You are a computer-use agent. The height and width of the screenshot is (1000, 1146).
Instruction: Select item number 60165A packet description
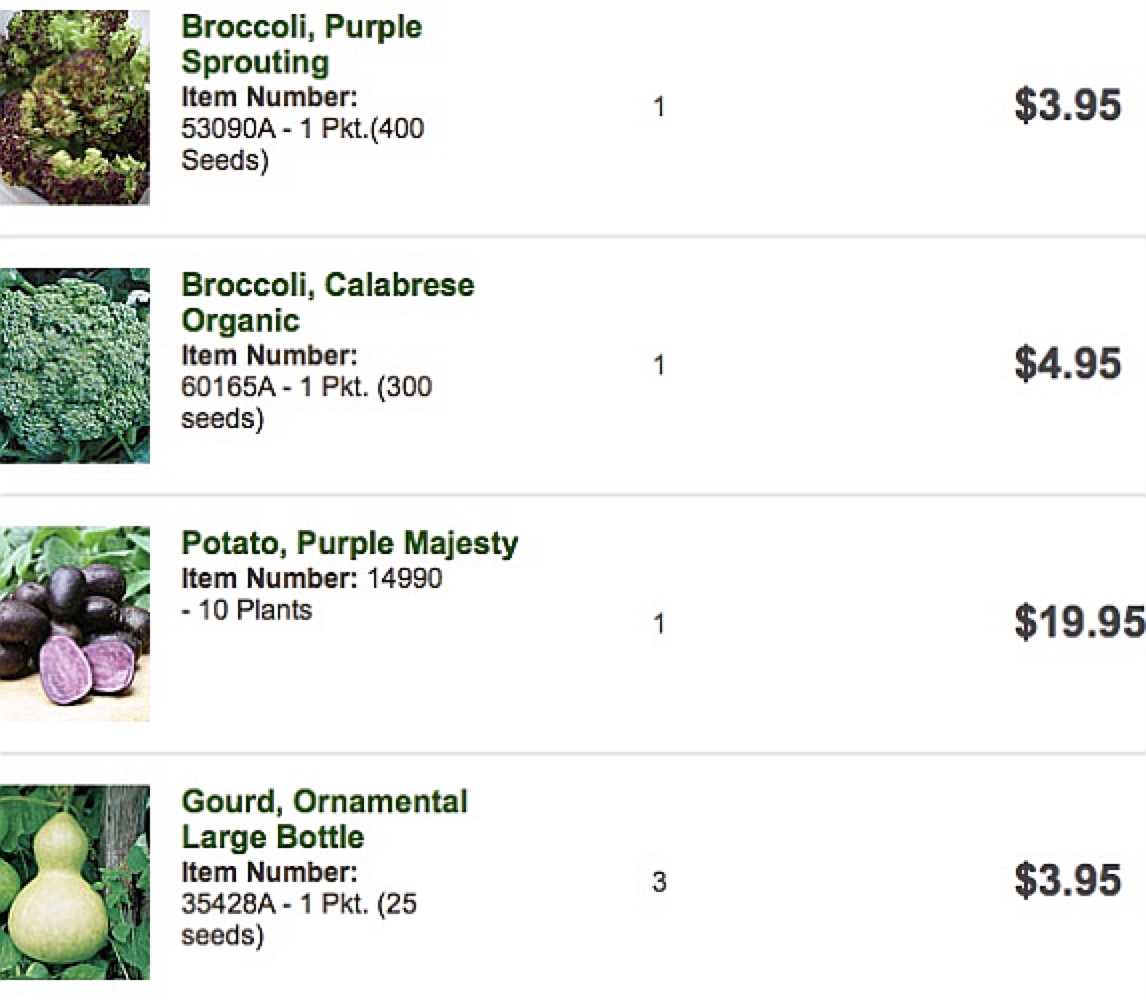(305, 402)
